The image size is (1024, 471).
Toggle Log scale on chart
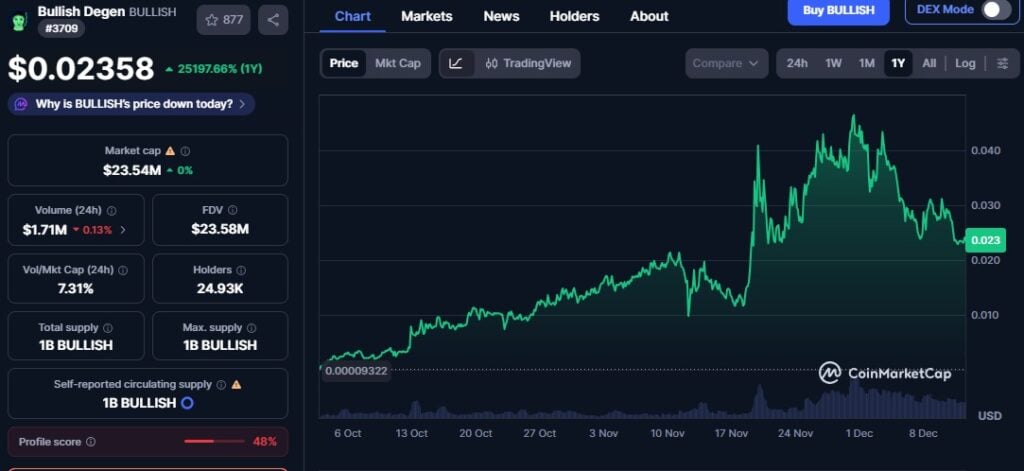coord(965,63)
